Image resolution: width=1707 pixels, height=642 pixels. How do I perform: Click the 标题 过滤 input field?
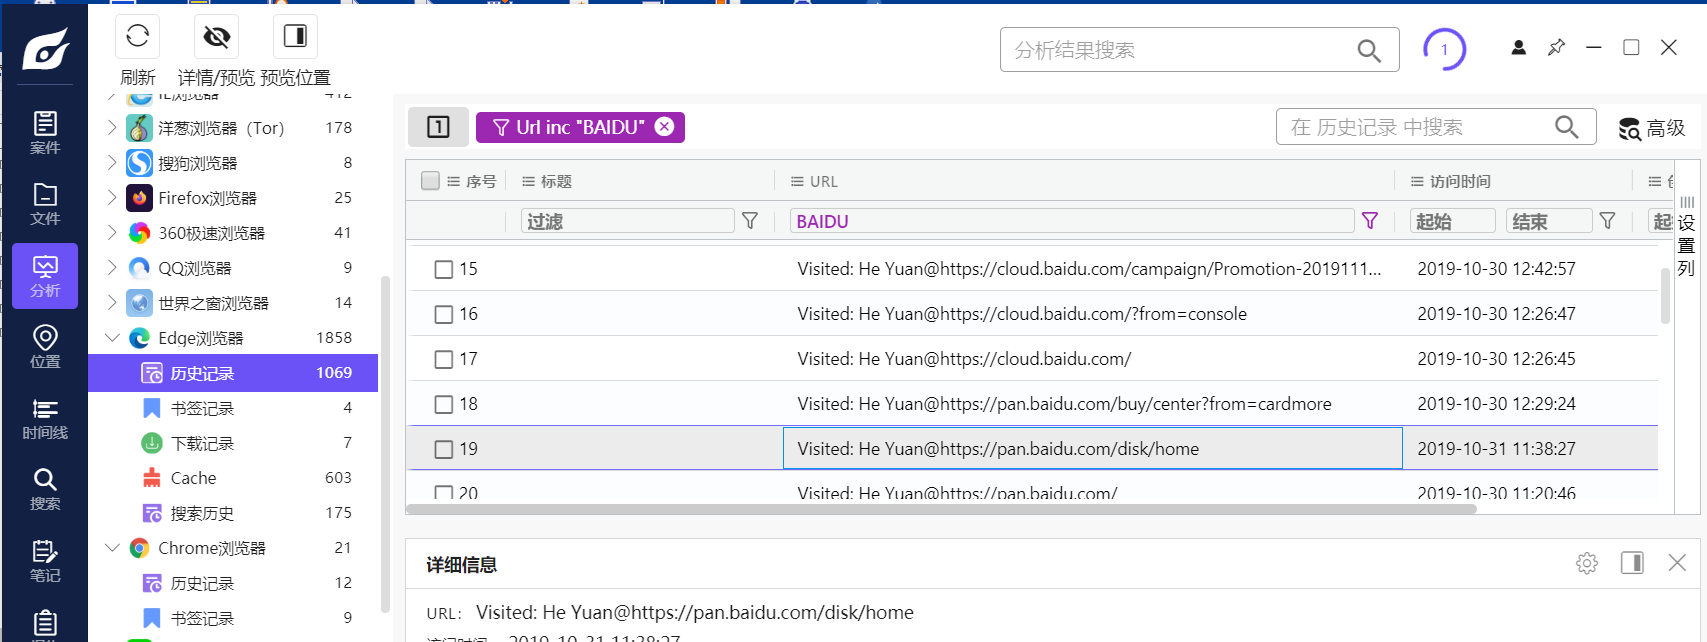point(628,221)
